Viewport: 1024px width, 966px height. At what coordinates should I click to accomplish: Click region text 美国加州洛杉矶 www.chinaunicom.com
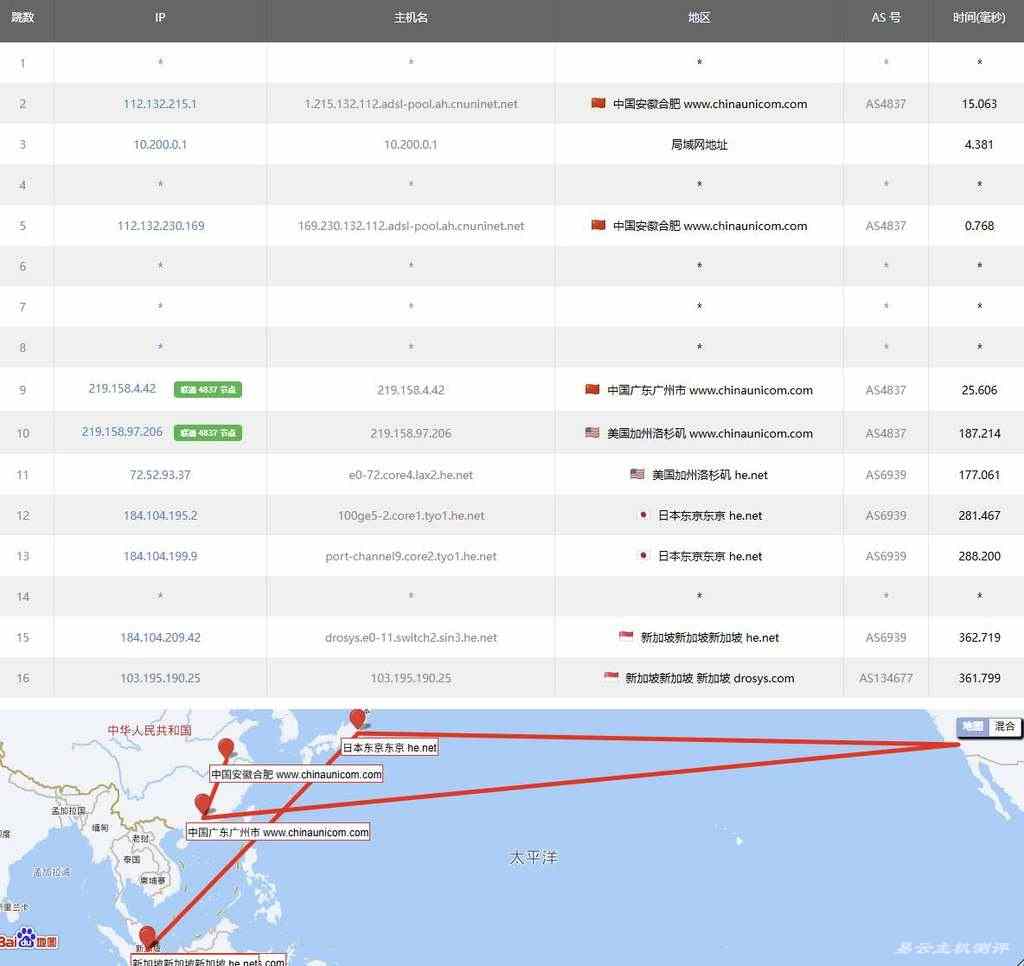point(710,433)
